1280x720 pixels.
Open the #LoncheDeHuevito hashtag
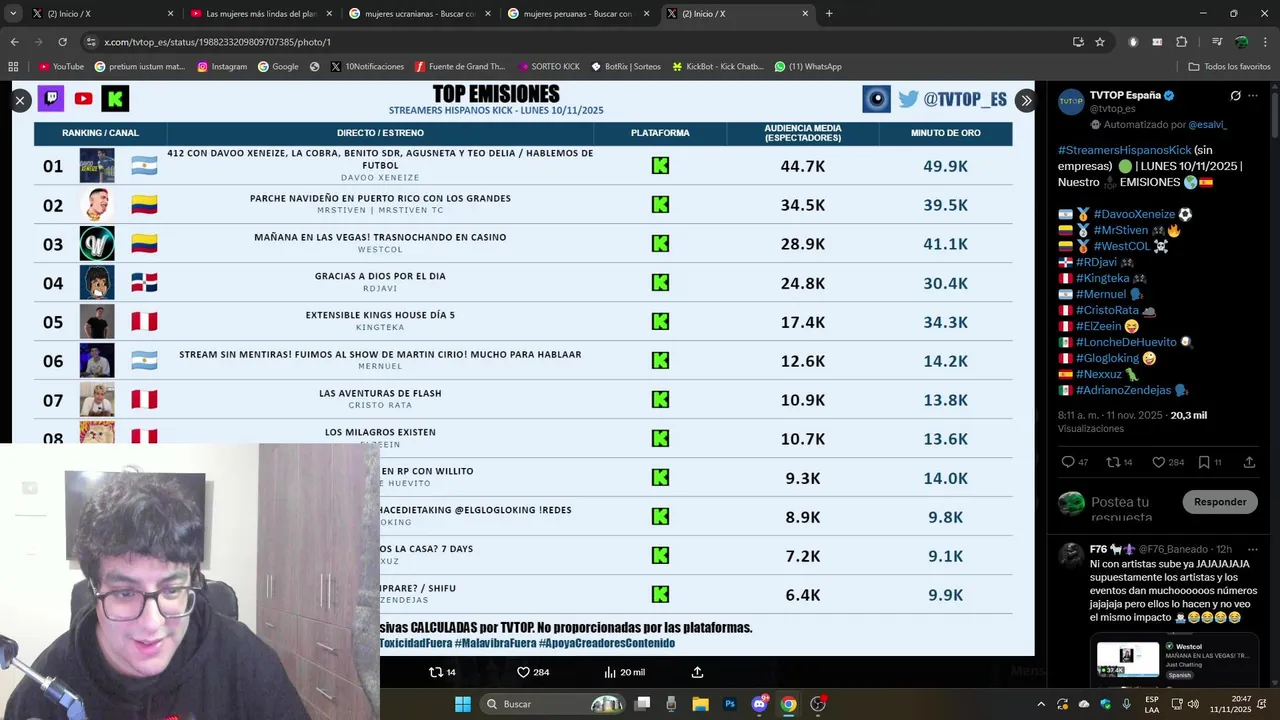(1126, 342)
